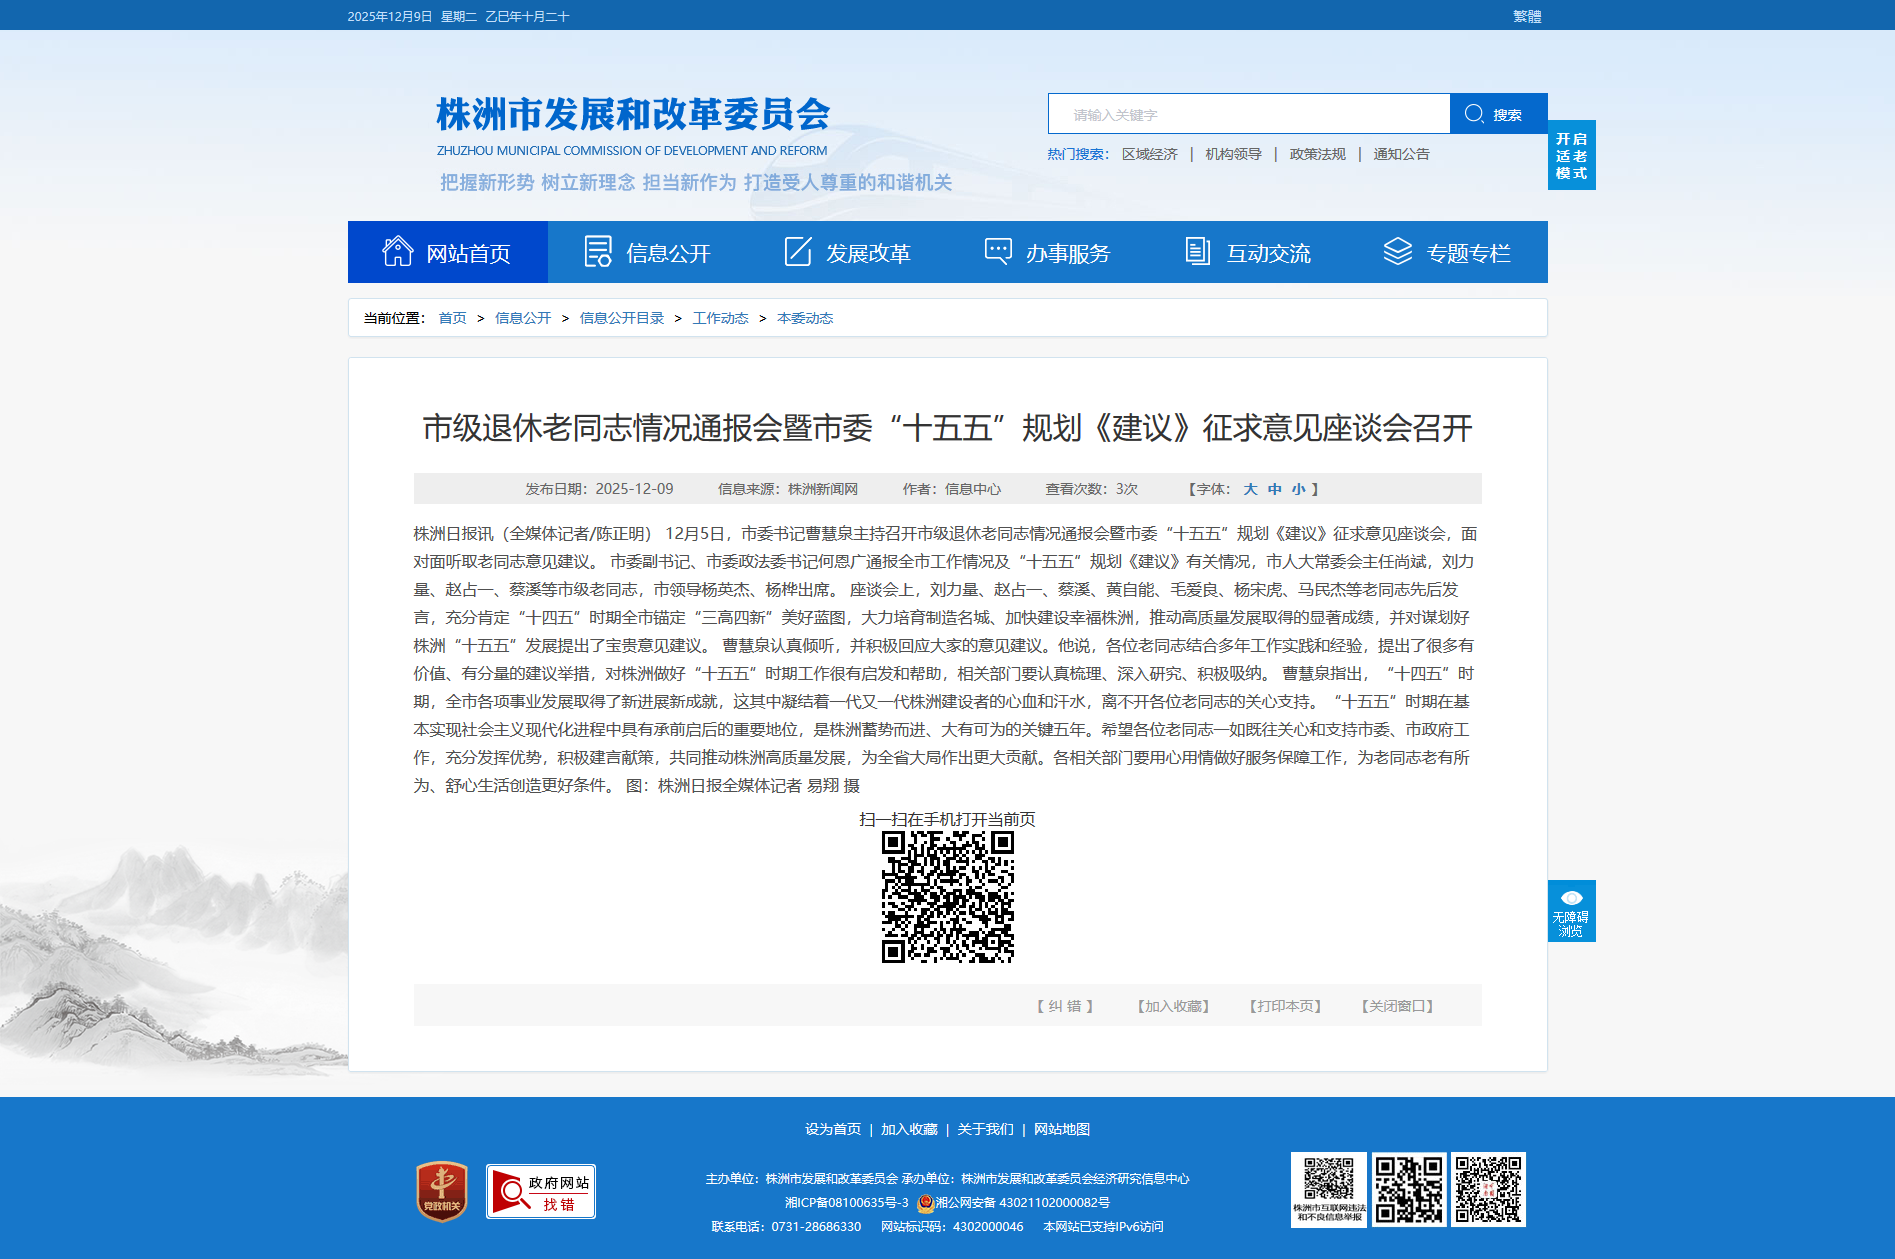Switch to traditional Chinese with 繁體
The image size is (1895, 1259).
[x=1526, y=16]
